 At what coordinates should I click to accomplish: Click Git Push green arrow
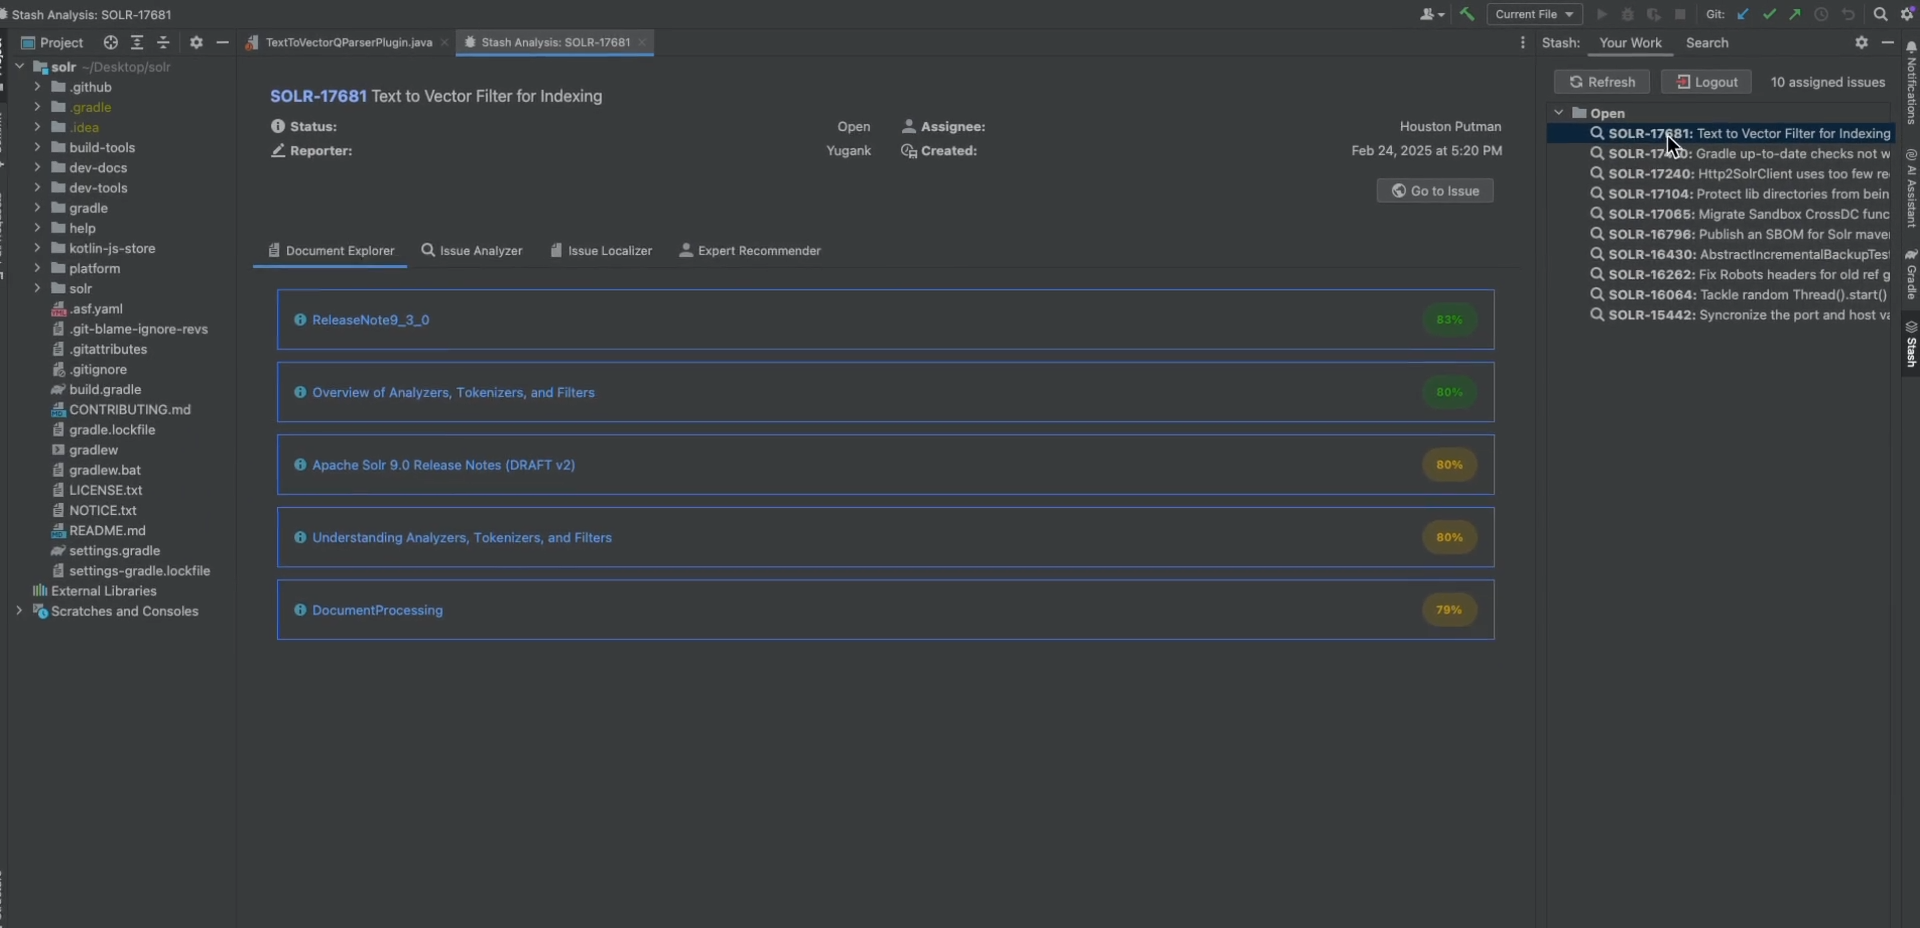(1795, 14)
